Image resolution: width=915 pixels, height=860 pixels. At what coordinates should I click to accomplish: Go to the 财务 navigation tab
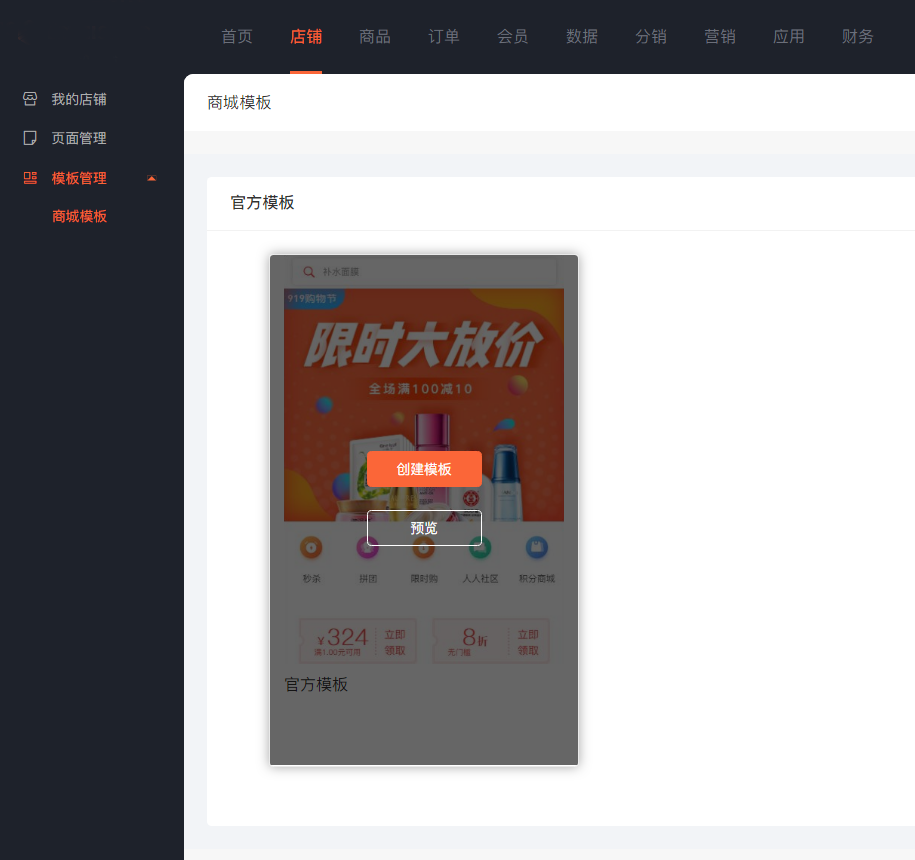click(857, 36)
